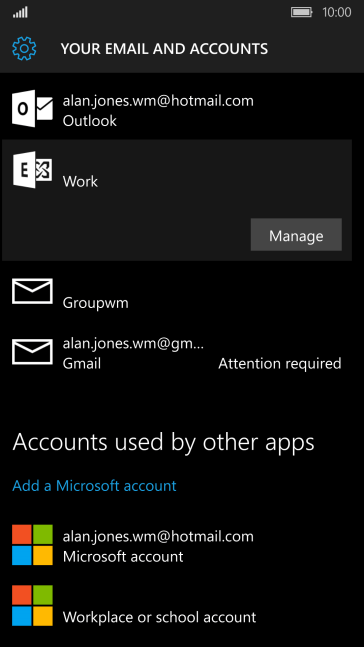Tap the Your Email and Accounts header
This screenshot has width=364, height=647.
(x=164, y=49)
